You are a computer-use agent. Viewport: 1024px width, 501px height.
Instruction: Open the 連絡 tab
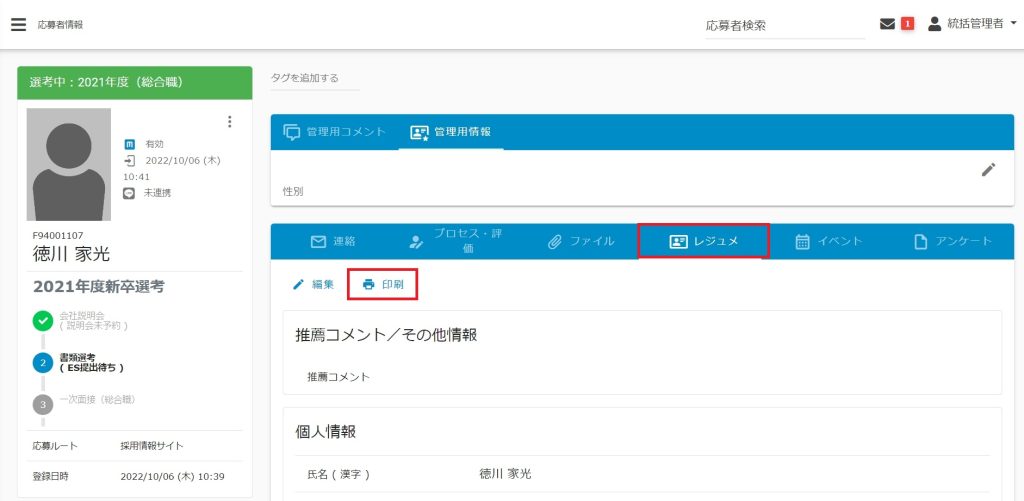point(333,241)
